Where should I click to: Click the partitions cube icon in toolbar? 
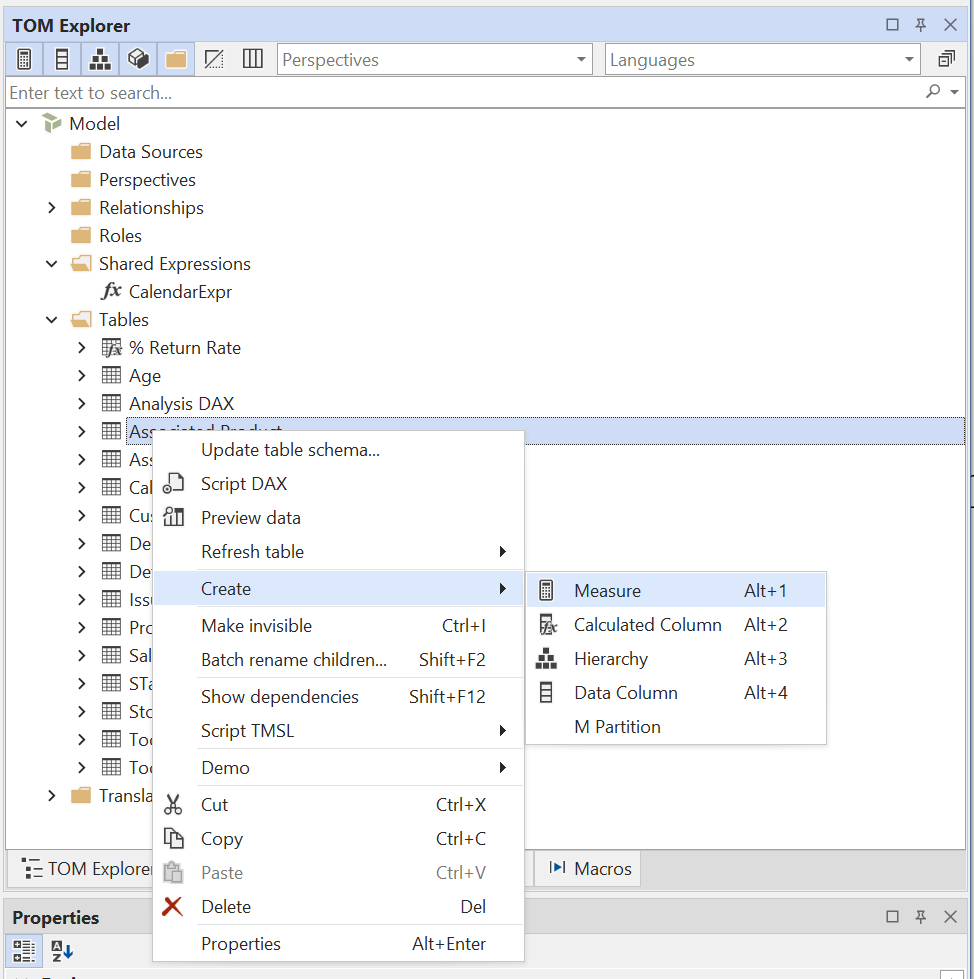pos(138,60)
